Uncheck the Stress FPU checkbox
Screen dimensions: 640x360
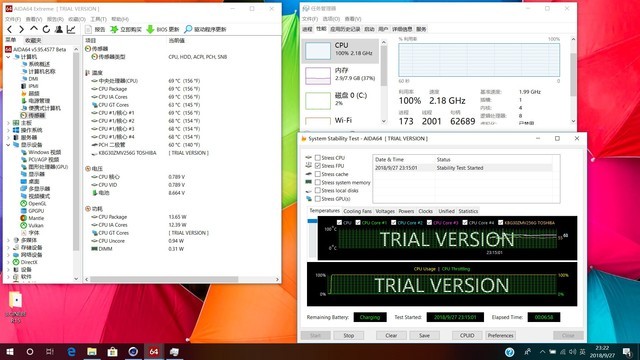[318, 166]
